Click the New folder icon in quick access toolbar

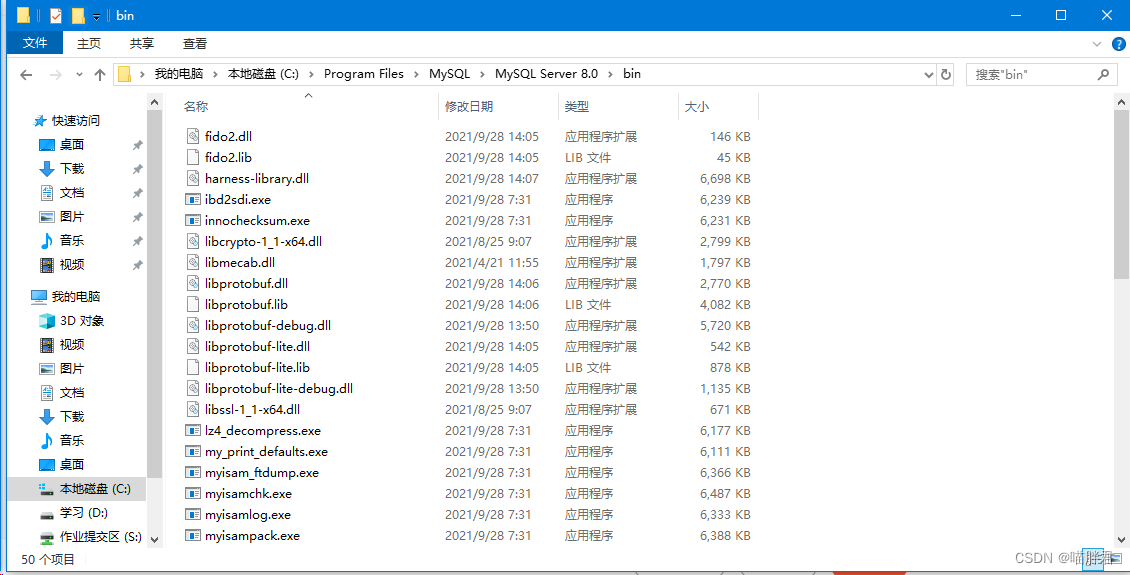[x=78, y=15]
